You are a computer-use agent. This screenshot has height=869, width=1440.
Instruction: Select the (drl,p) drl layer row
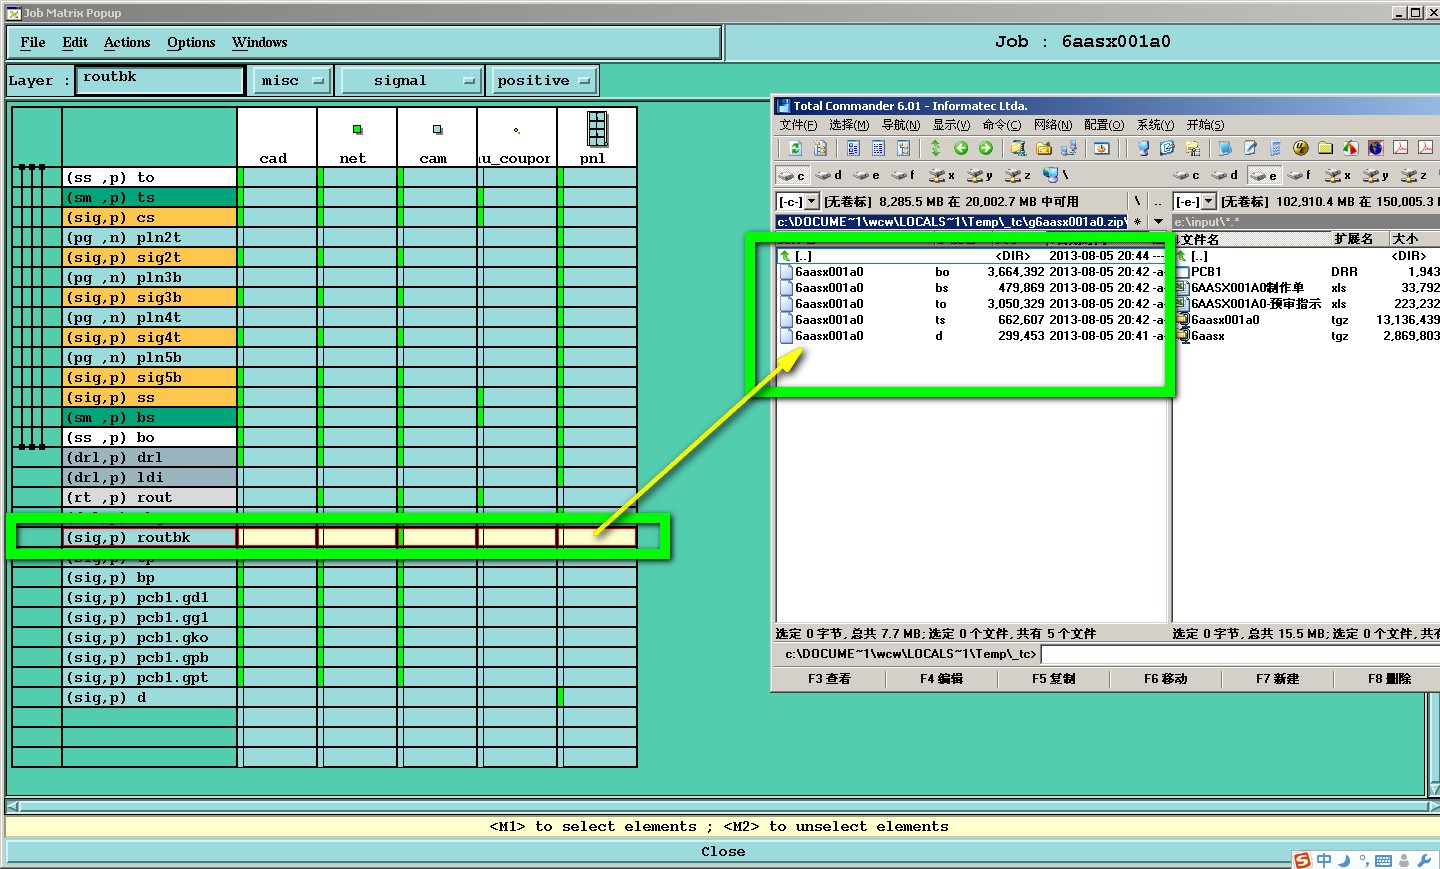point(149,458)
